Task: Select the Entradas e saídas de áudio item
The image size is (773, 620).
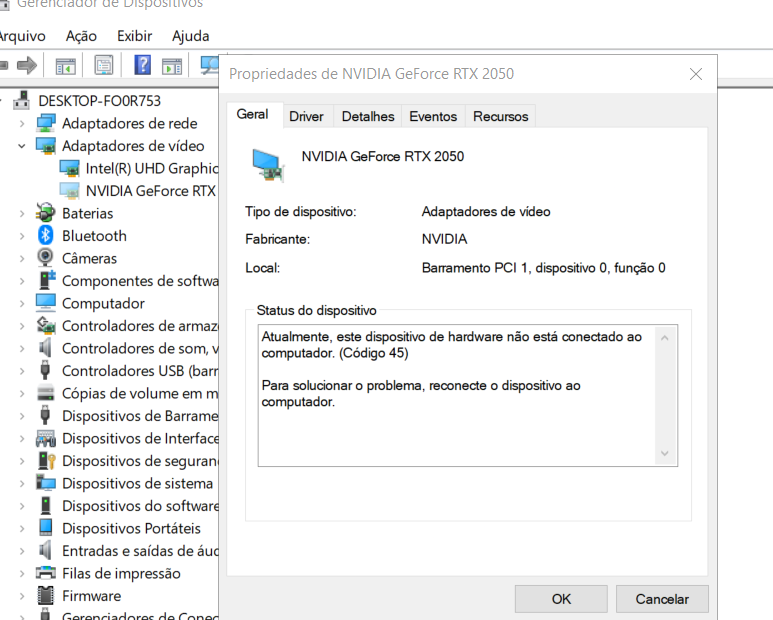Action: tap(141, 551)
